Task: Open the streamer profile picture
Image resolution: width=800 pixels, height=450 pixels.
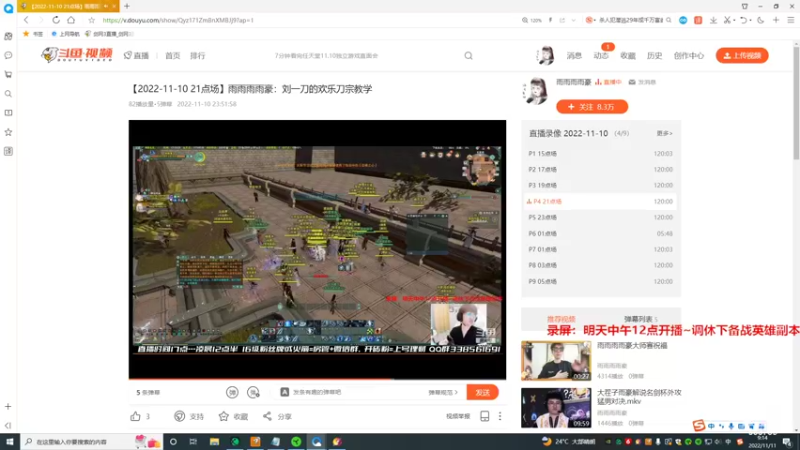Action: (537, 91)
